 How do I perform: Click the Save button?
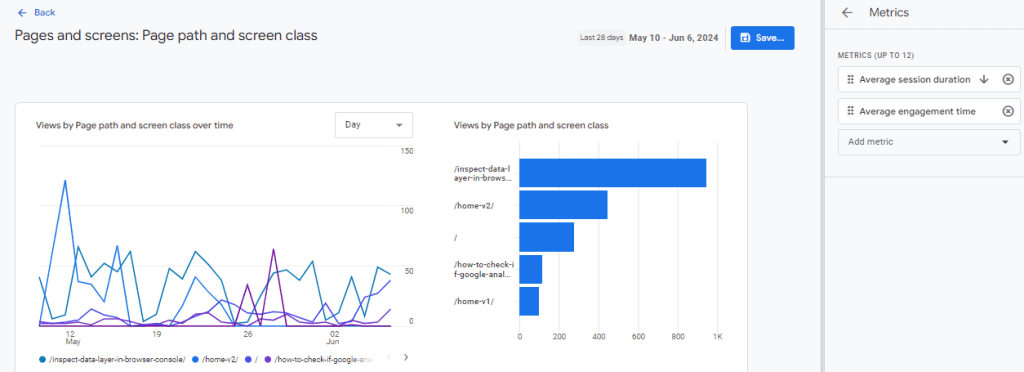[762, 39]
